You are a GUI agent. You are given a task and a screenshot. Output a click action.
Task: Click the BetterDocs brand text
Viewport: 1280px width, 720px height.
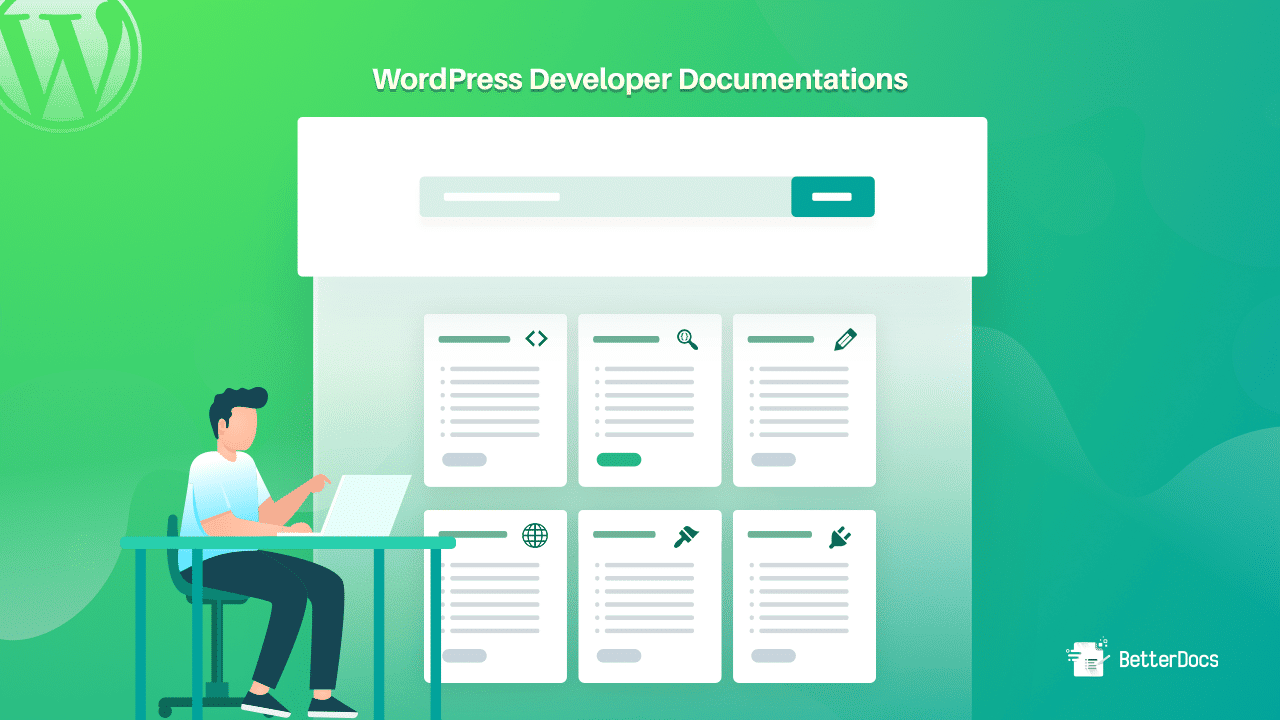1168,659
